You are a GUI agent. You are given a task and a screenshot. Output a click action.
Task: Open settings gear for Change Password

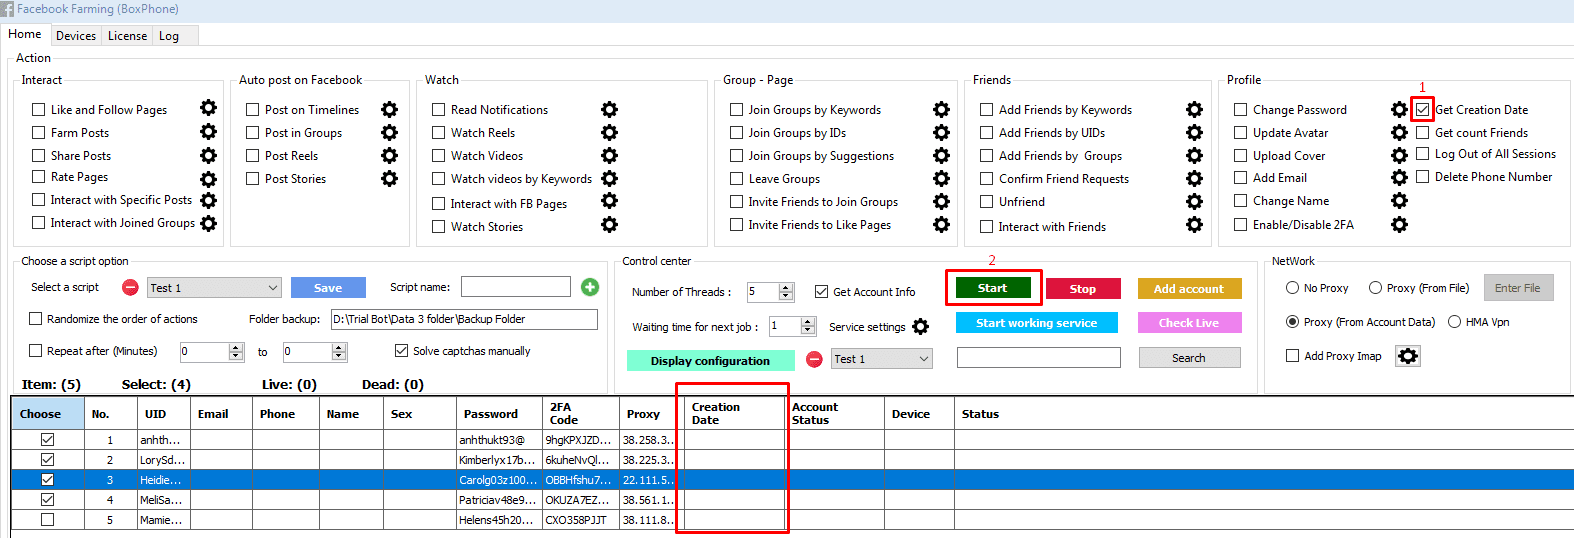point(1399,109)
